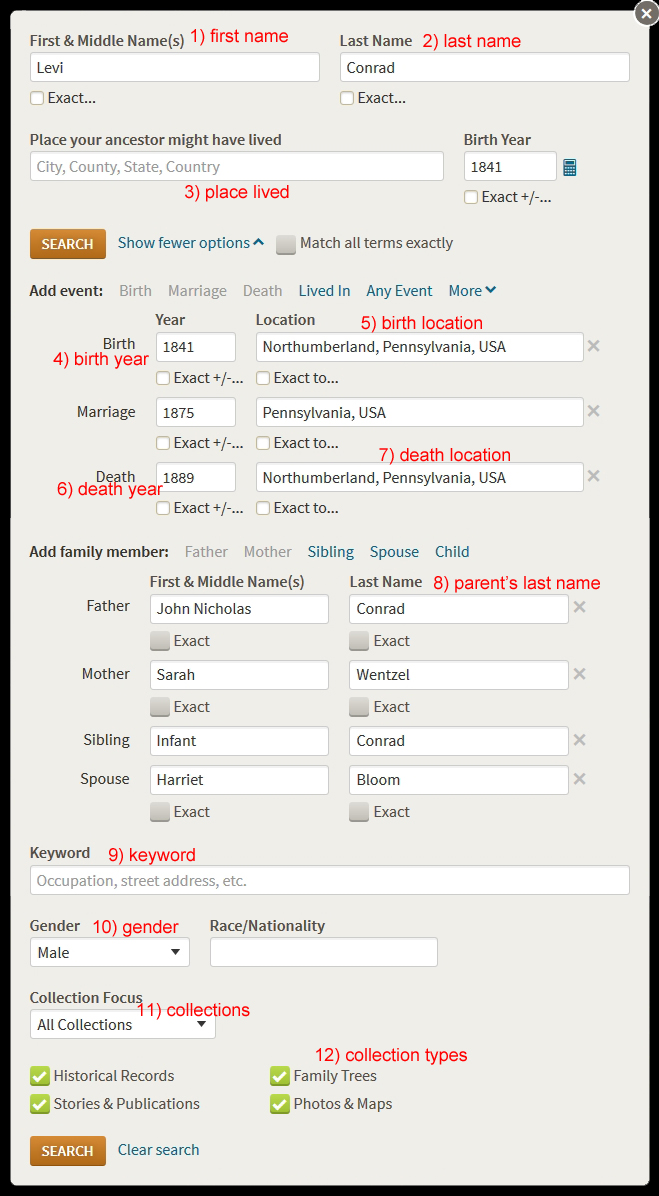659x1196 pixels.
Task: Add a Sibling family member
Action: (330, 551)
